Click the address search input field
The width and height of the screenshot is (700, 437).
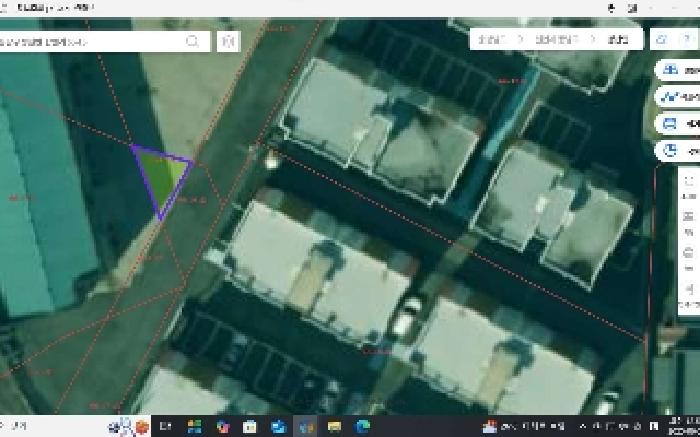pyautogui.click(x=90, y=41)
